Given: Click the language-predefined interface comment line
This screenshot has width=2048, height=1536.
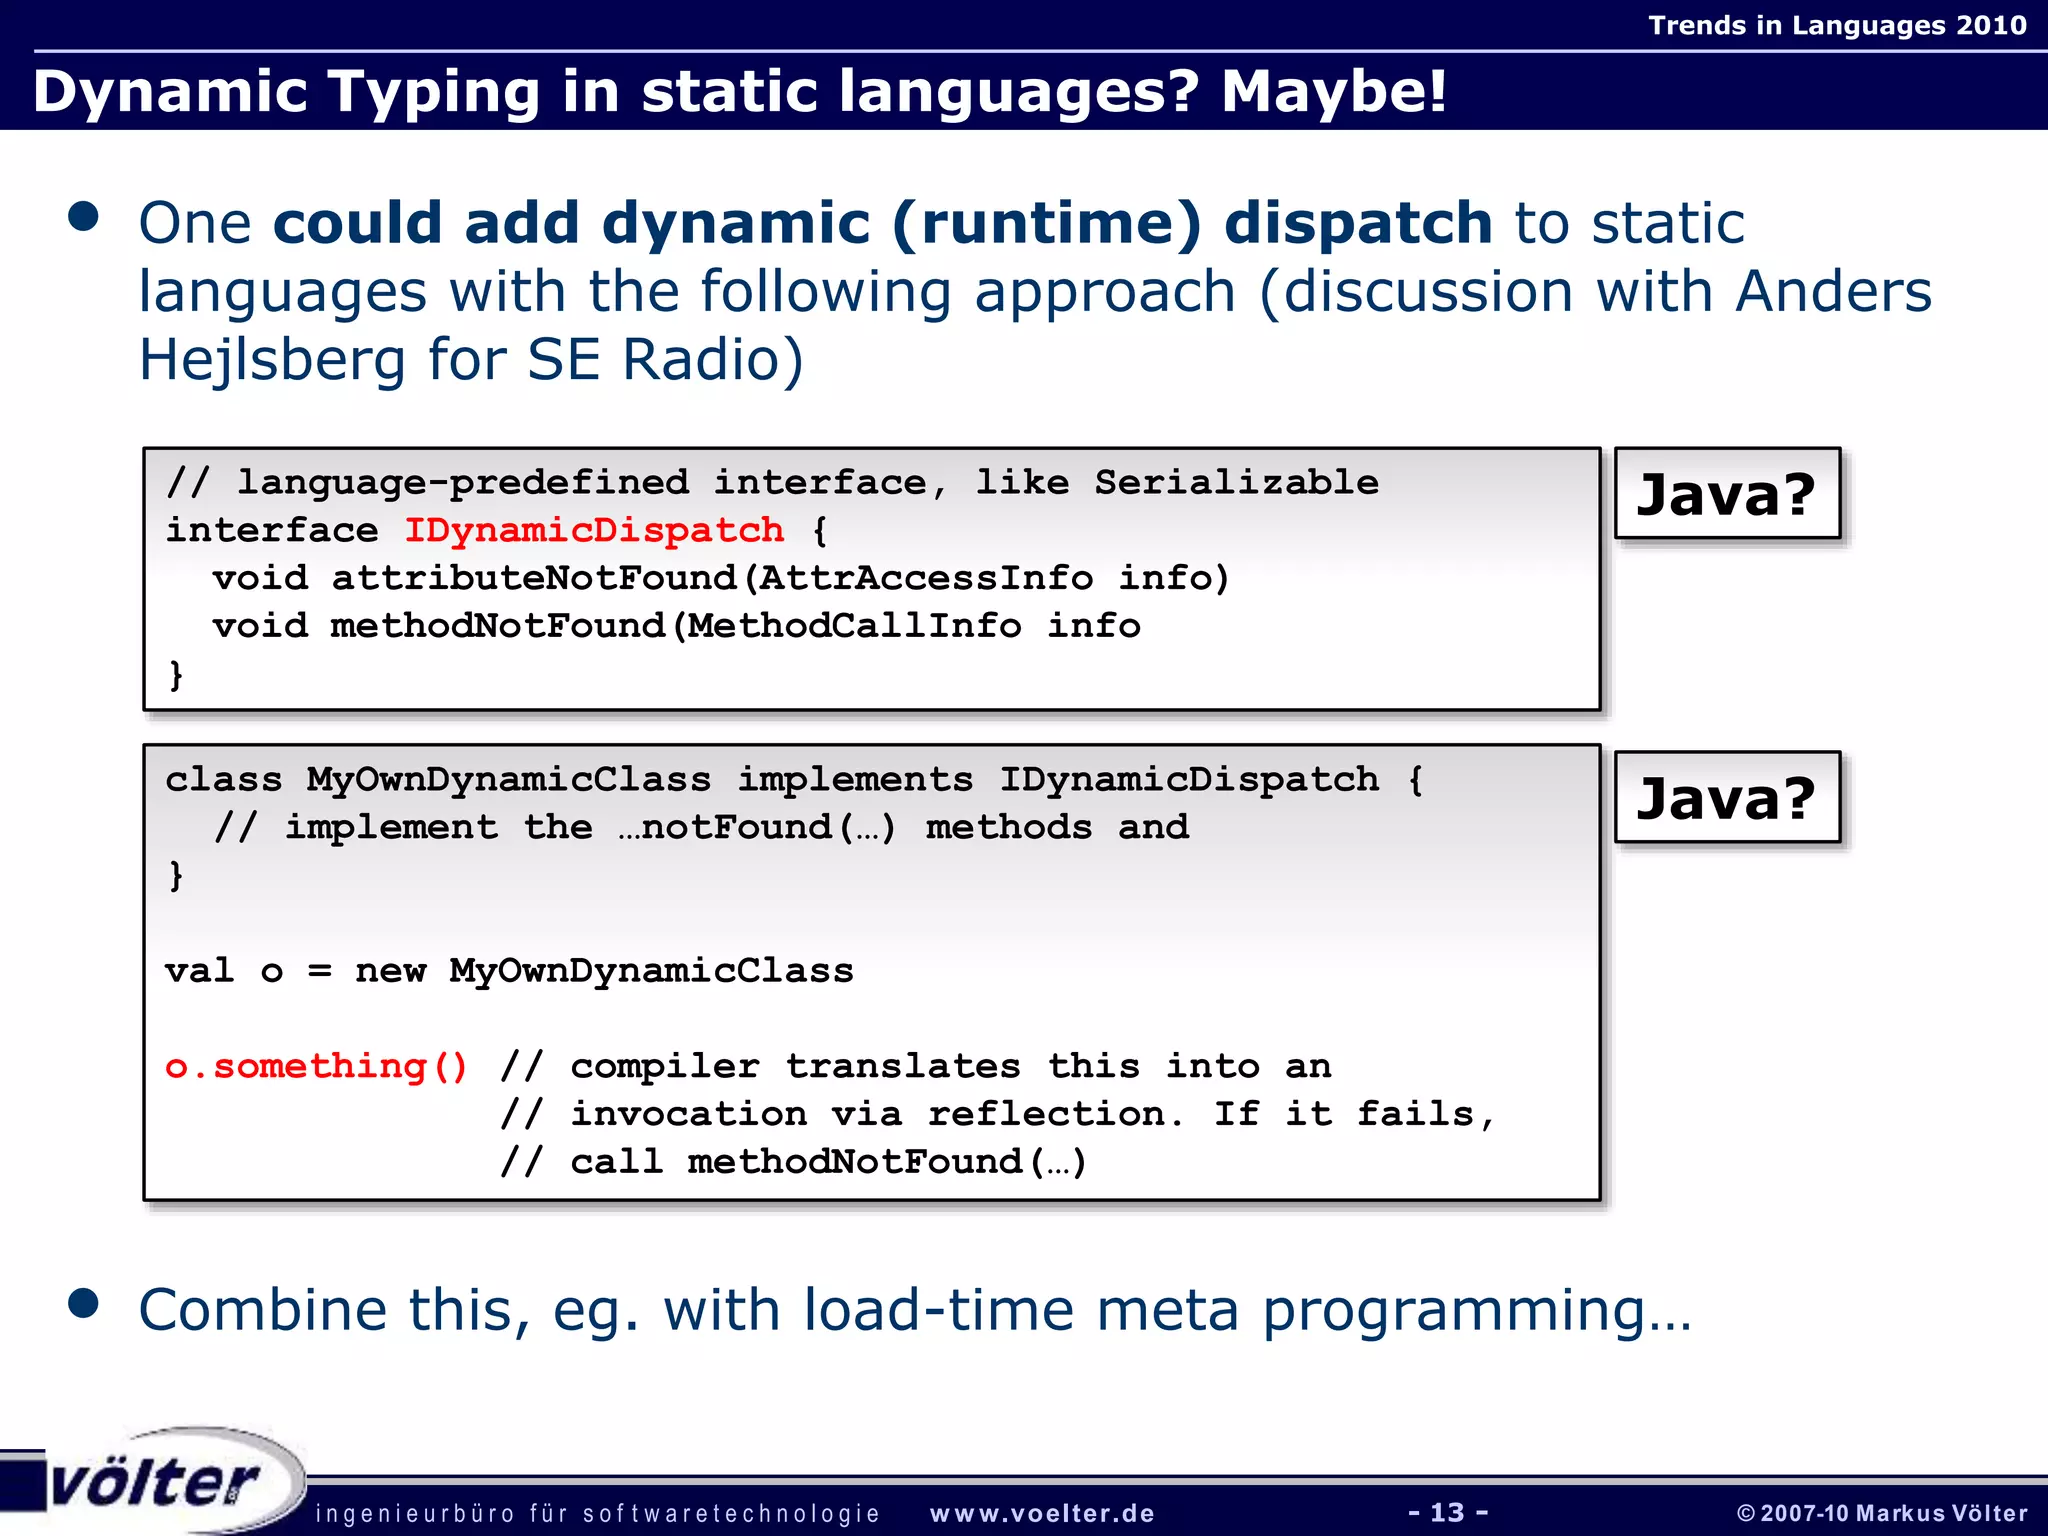Looking at the screenshot, I should coord(772,482).
